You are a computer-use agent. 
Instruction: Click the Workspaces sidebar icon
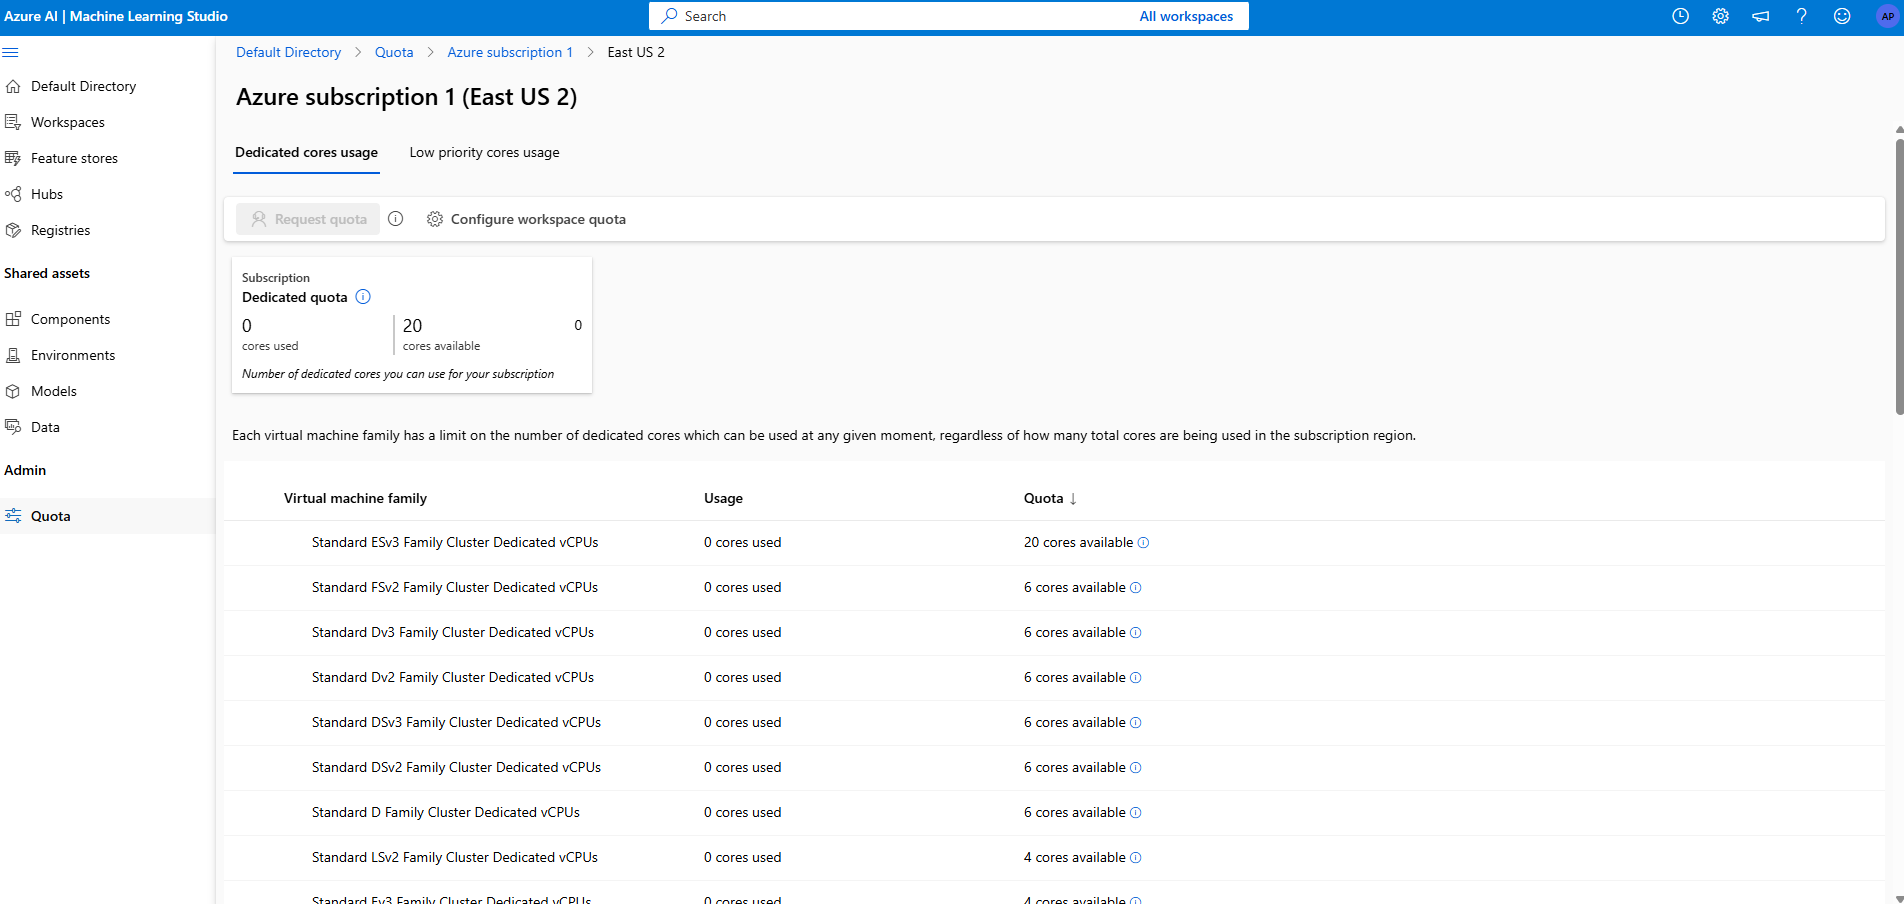click(13, 122)
